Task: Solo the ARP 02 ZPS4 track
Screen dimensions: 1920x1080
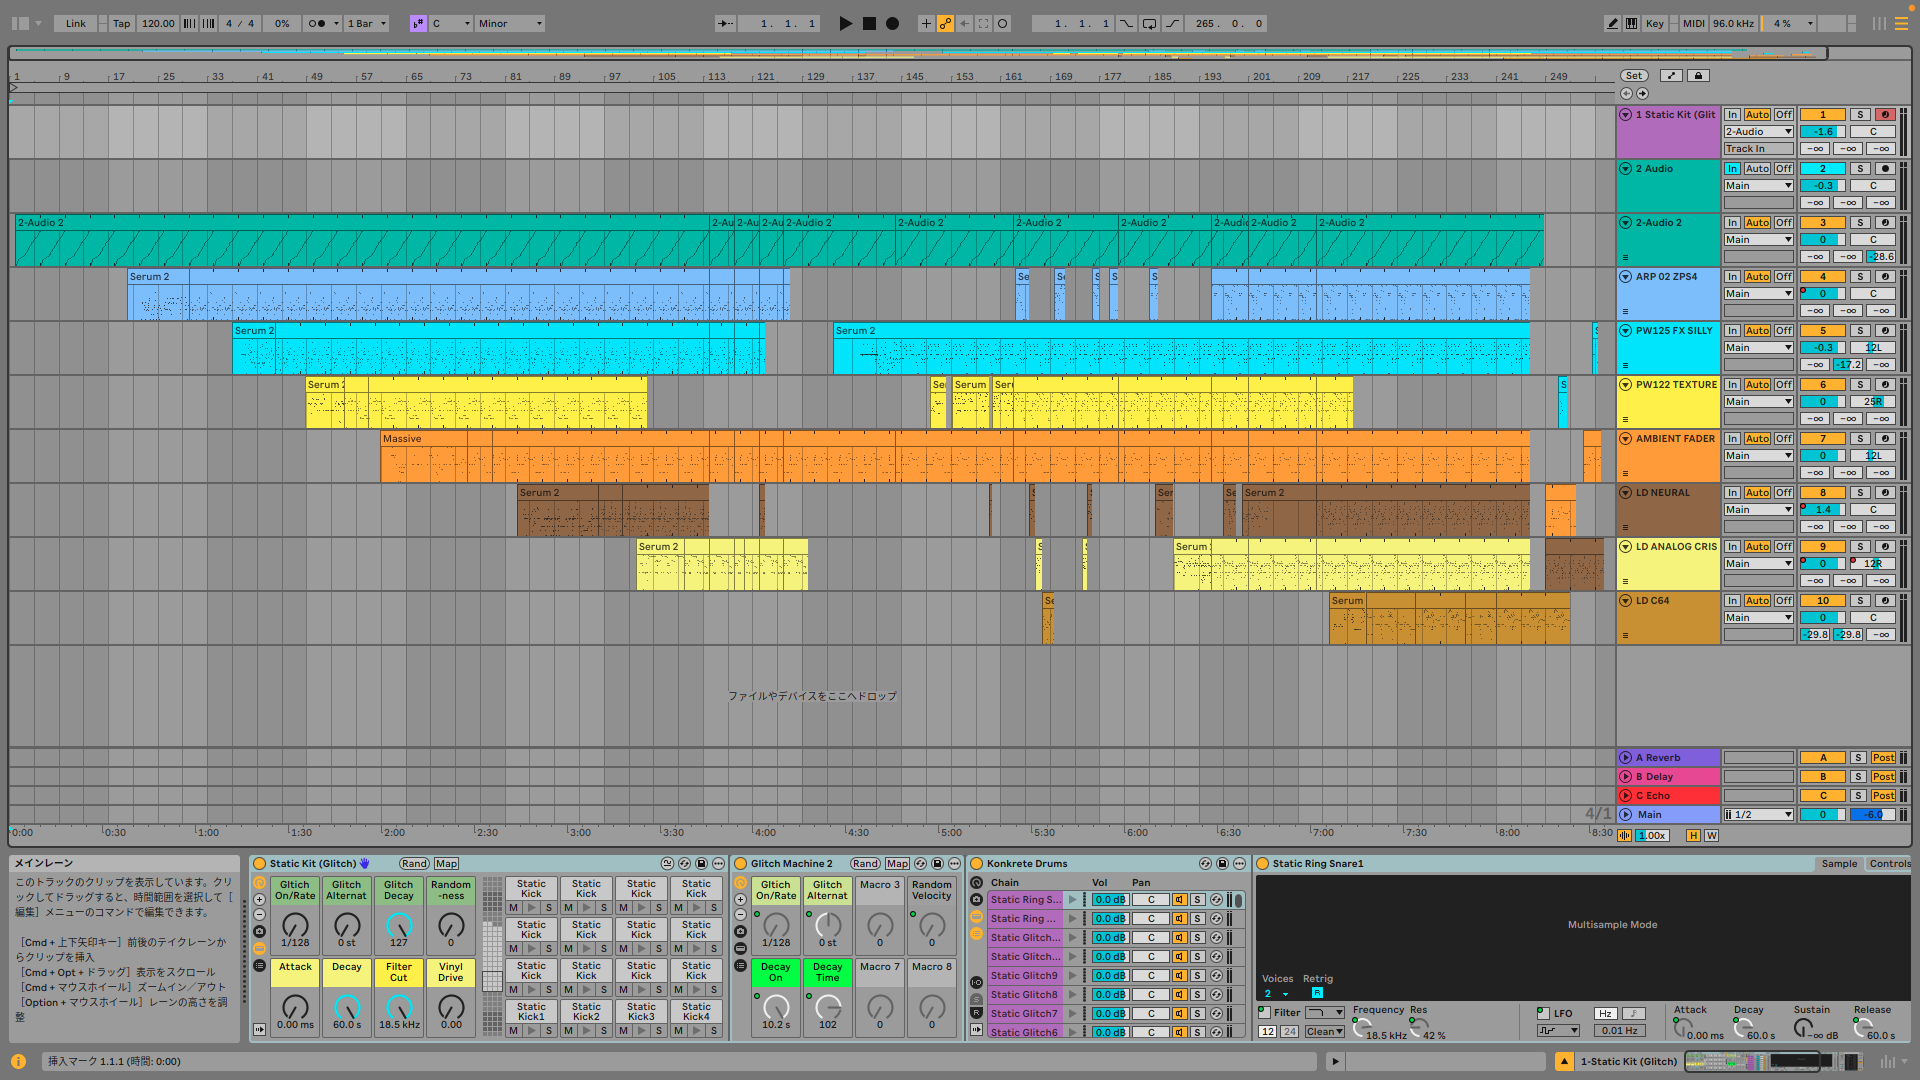Action: 1859,277
